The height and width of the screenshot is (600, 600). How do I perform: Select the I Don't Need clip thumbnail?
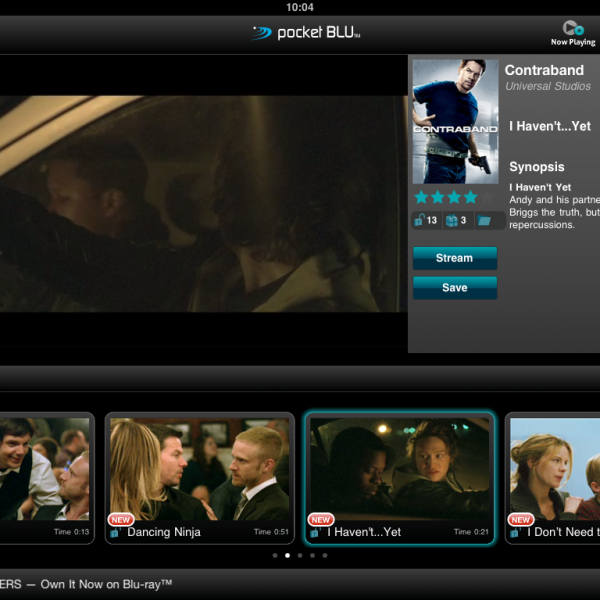(x=555, y=470)
